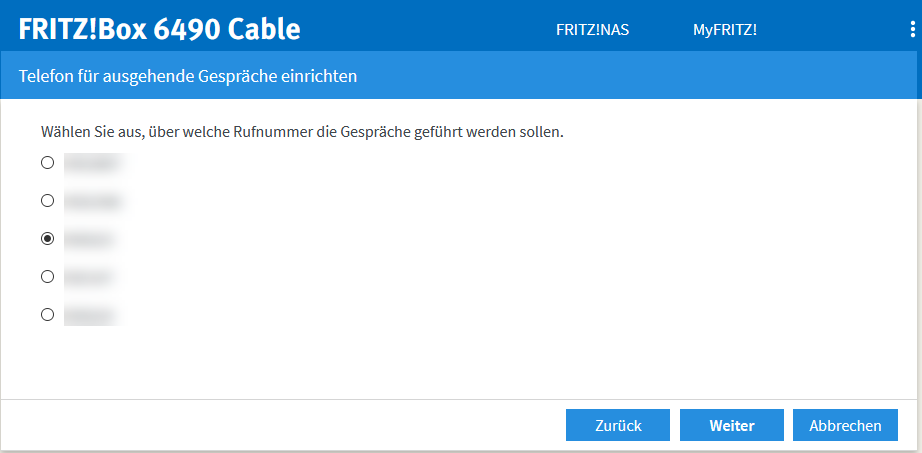The height and width of the screenshot is (453, 922).
Task: Click the heading 'Telefon für ausgehende Gespräche einrichten'
Action: click(x=188, y=75)
